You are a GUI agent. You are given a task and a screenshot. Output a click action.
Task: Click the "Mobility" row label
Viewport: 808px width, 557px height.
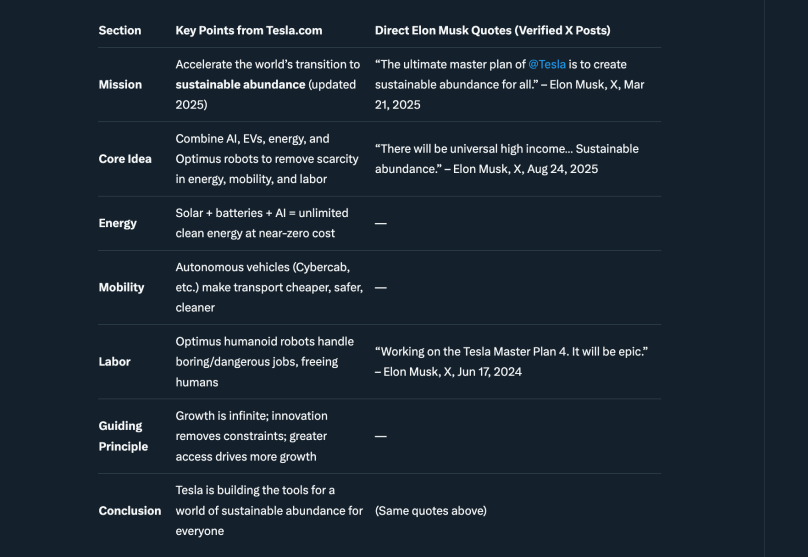click(x=121, y=287)
